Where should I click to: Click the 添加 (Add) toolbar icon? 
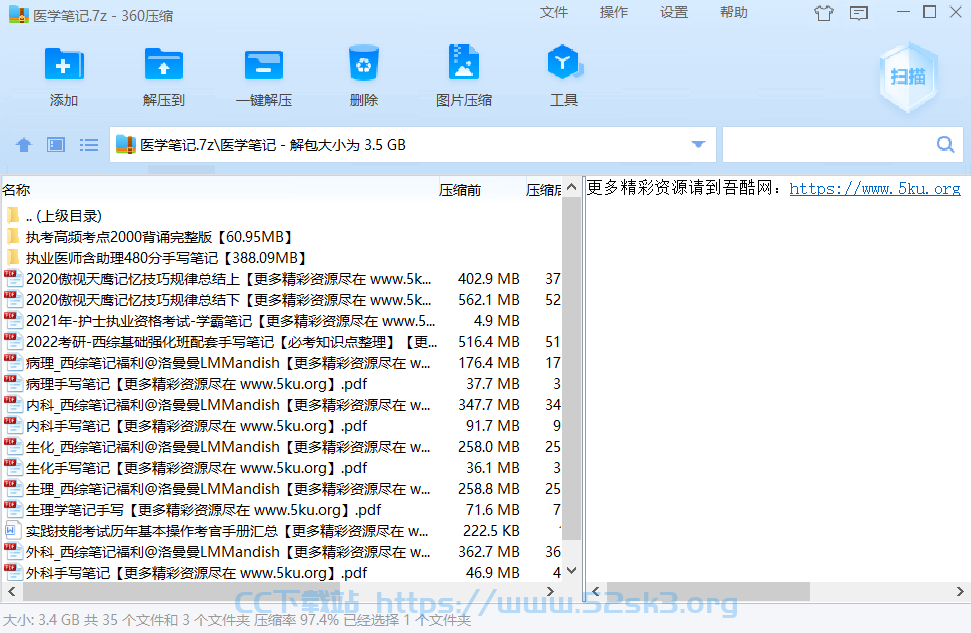(x=64, y=64)
